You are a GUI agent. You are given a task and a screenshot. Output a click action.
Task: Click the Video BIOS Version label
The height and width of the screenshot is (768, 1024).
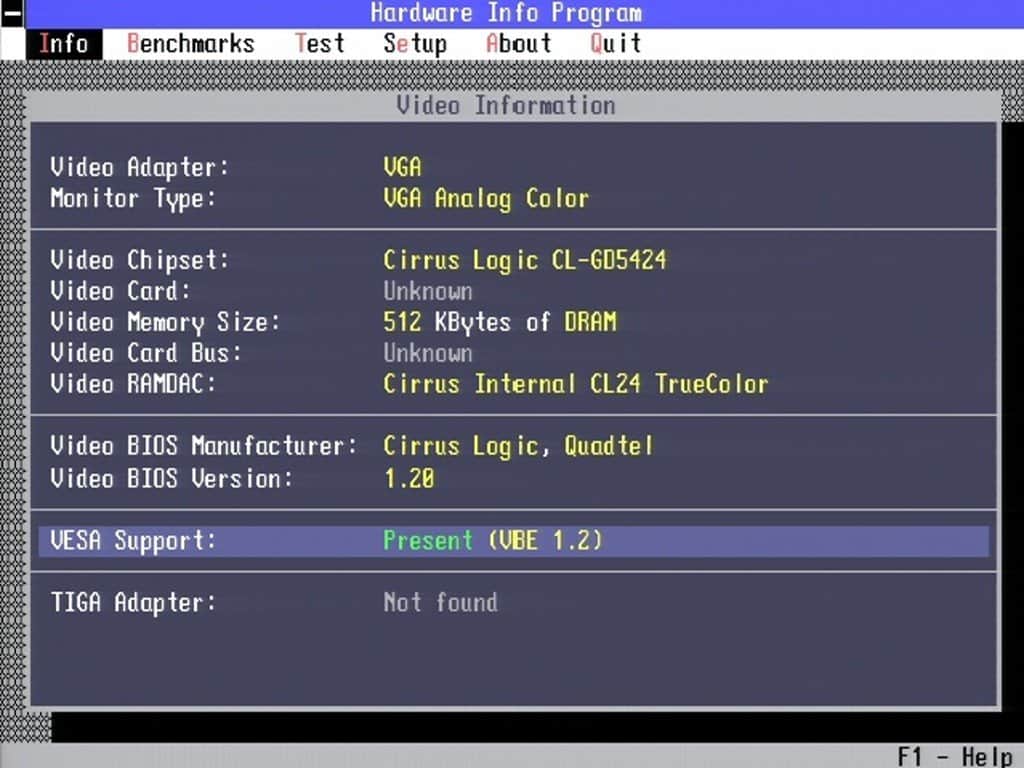172,479
